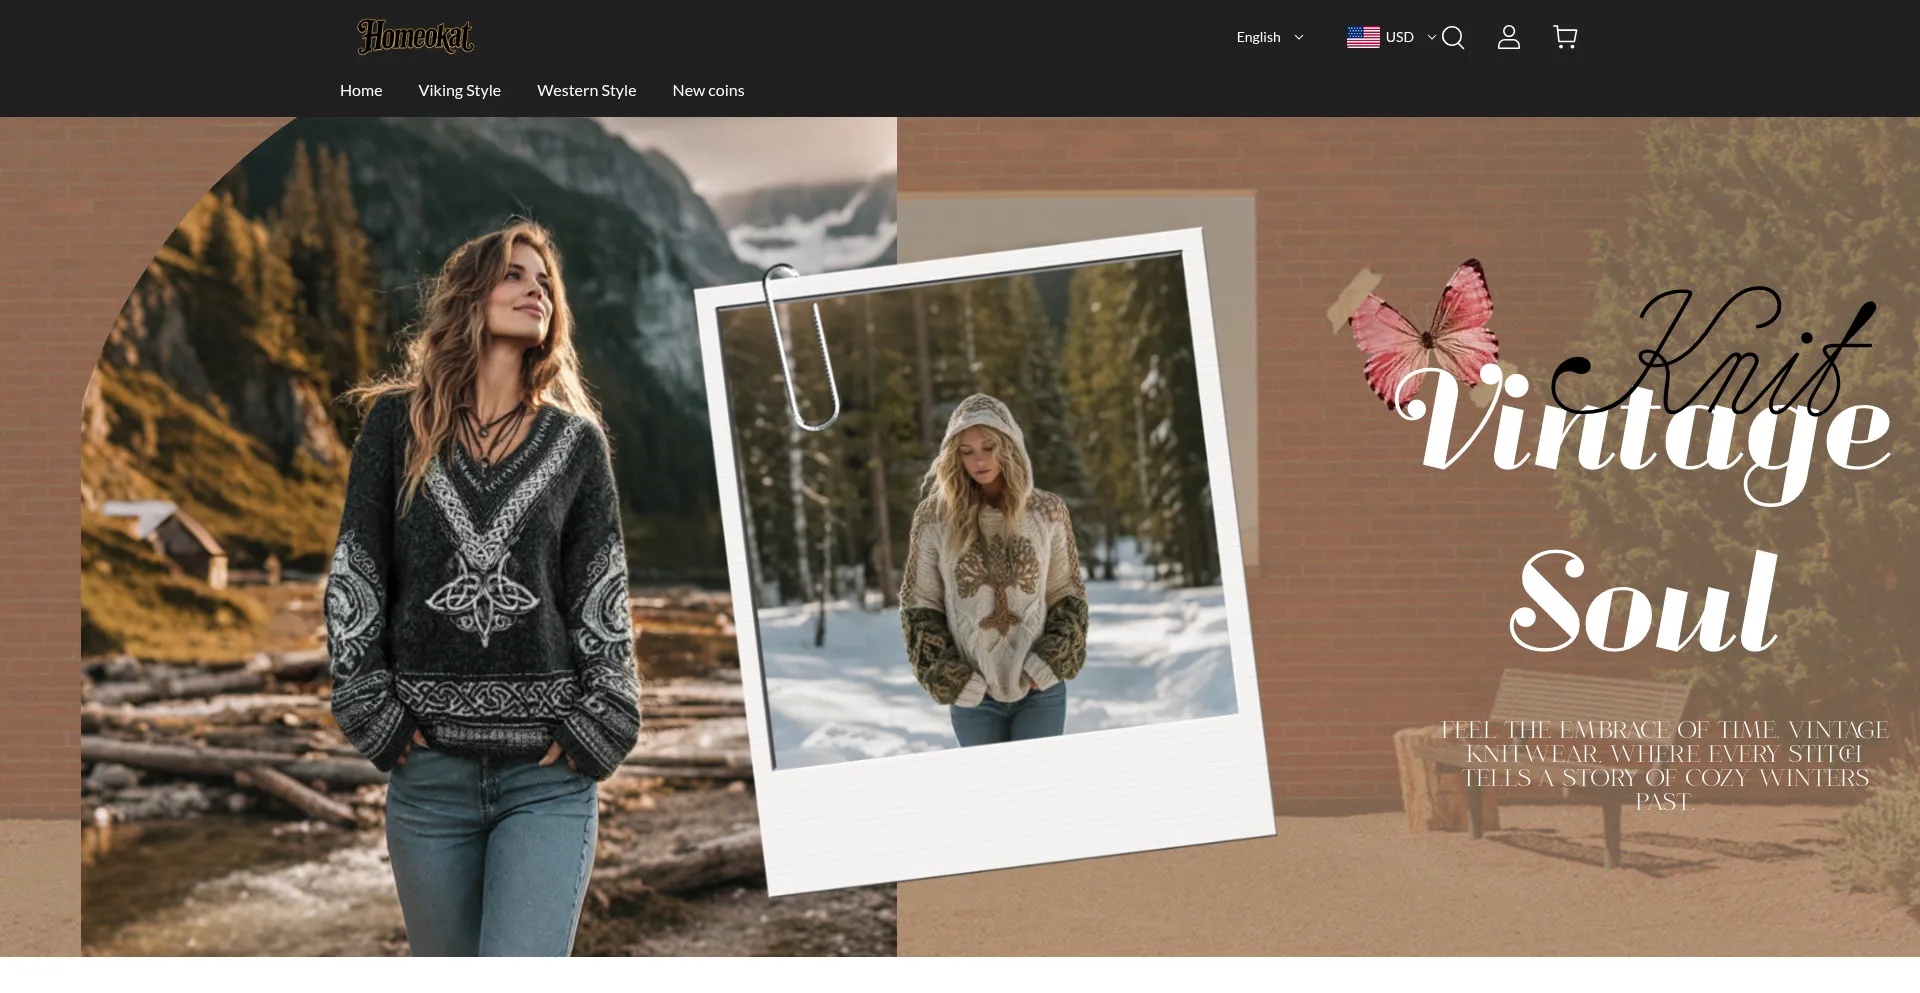Click the chevron beside USD
The height and width of the screenshot is (993, 1920).
[x=1431, y=38]
